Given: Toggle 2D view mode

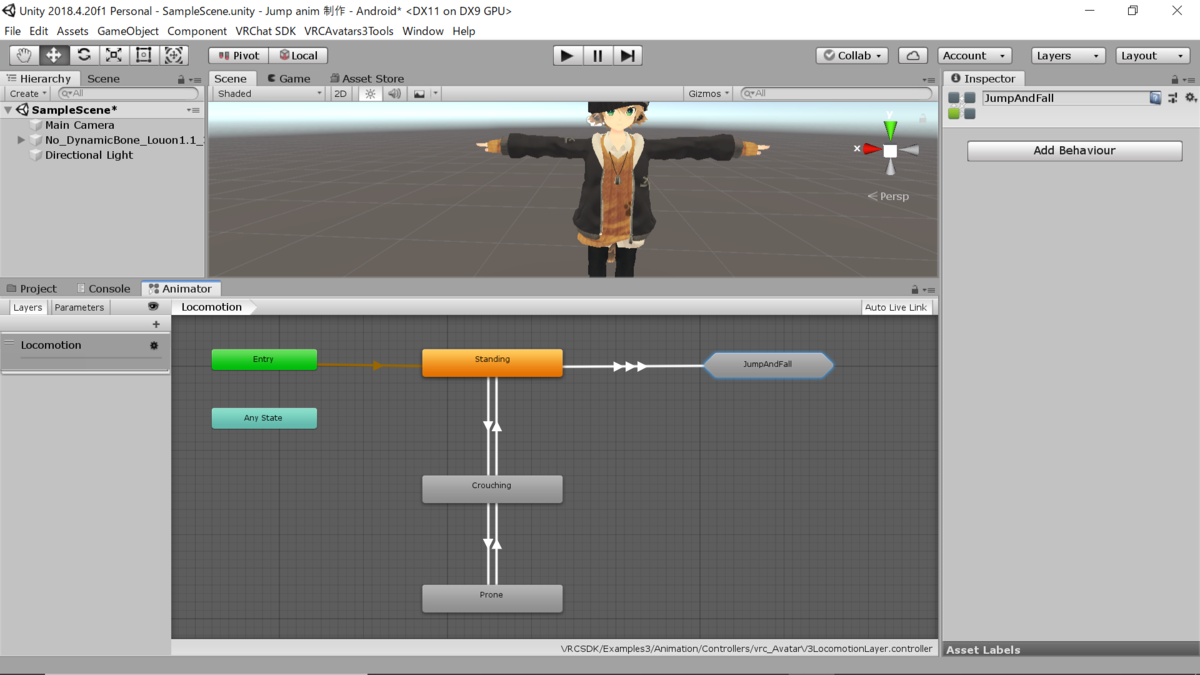Looking at the screenshot, I should (x=340, y=93).
